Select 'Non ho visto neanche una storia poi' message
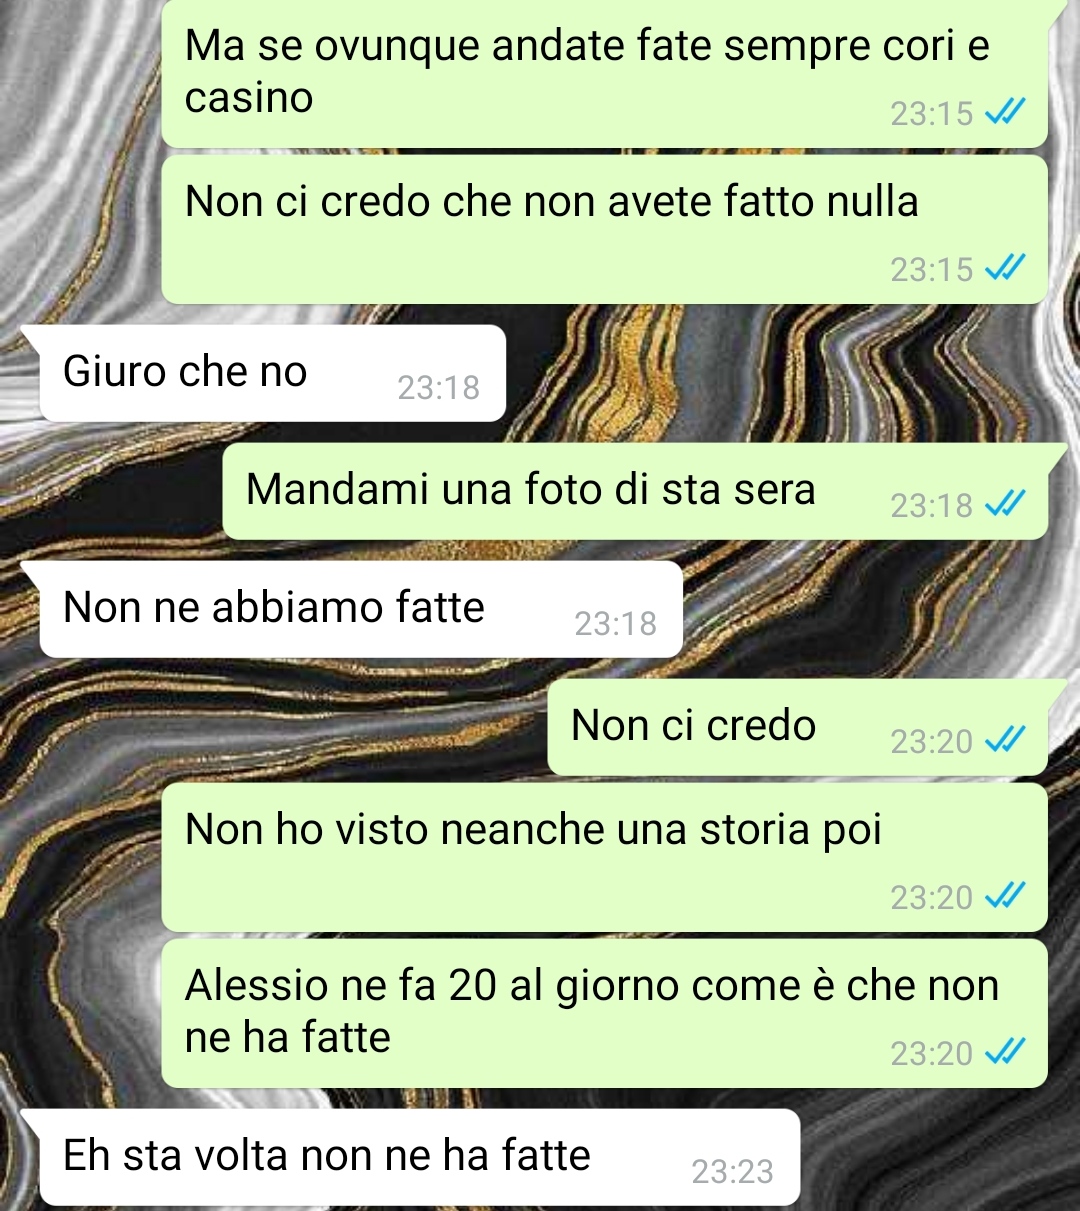 click(x=604, y=857)
